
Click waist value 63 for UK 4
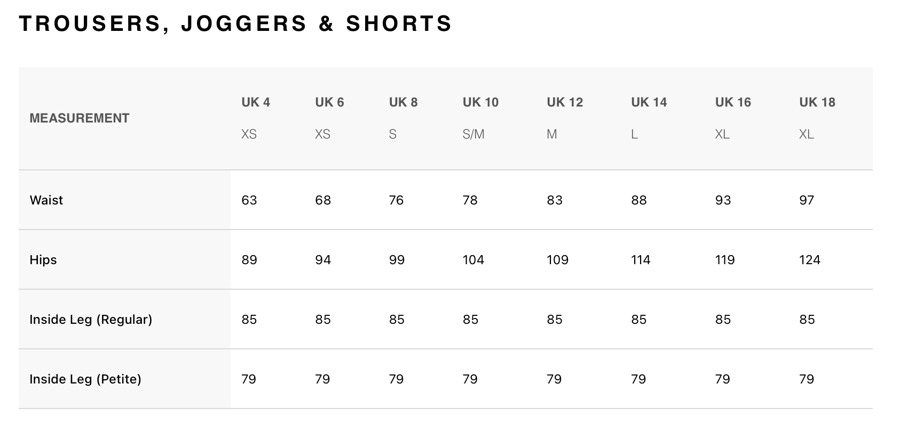pos(249,200)
